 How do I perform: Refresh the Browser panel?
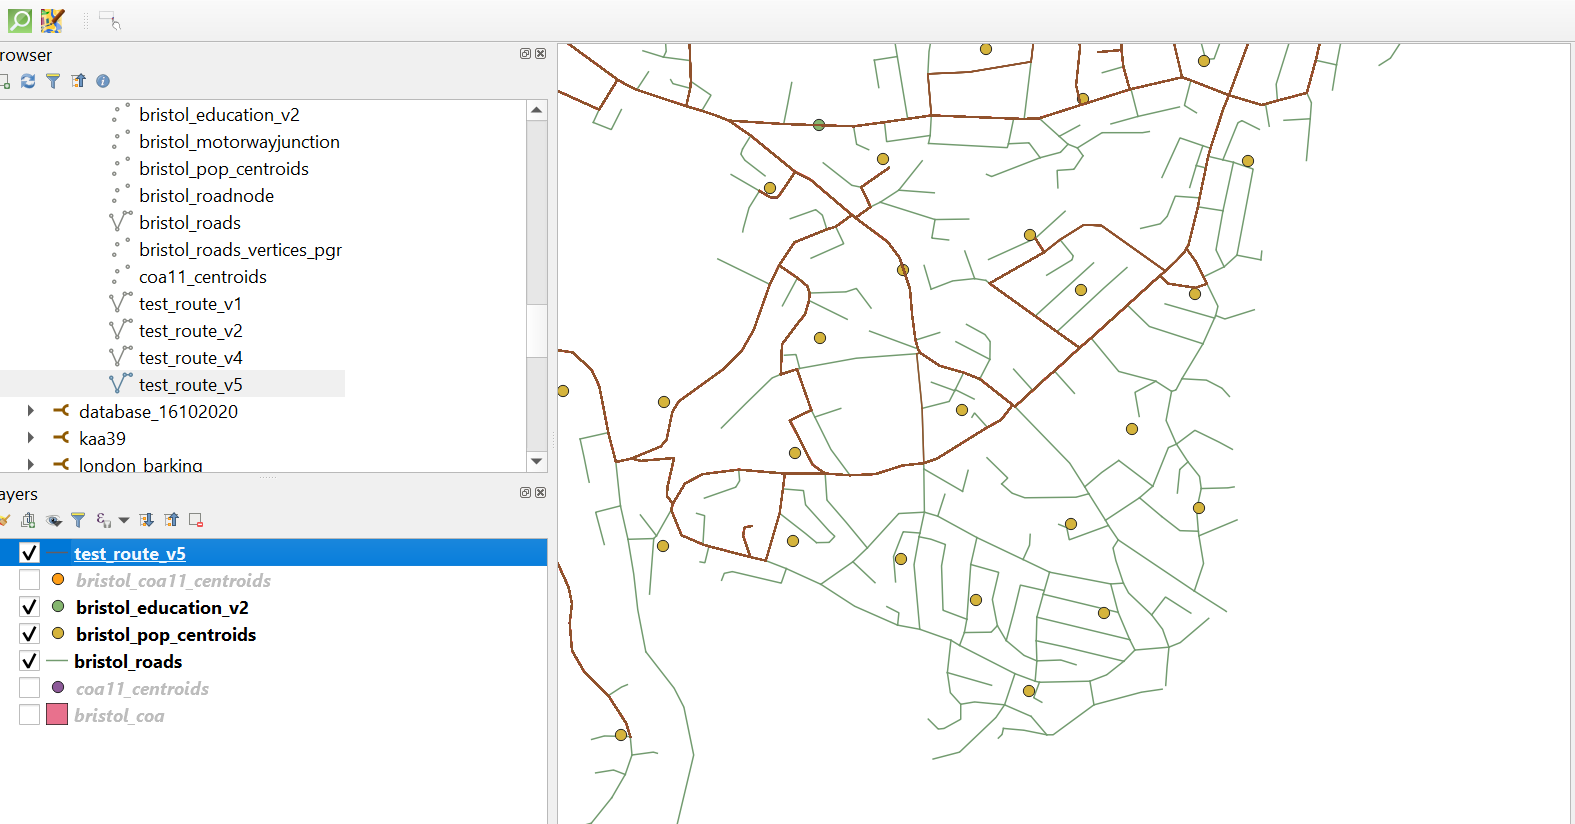pyautogui.click(x=28, y=81)
